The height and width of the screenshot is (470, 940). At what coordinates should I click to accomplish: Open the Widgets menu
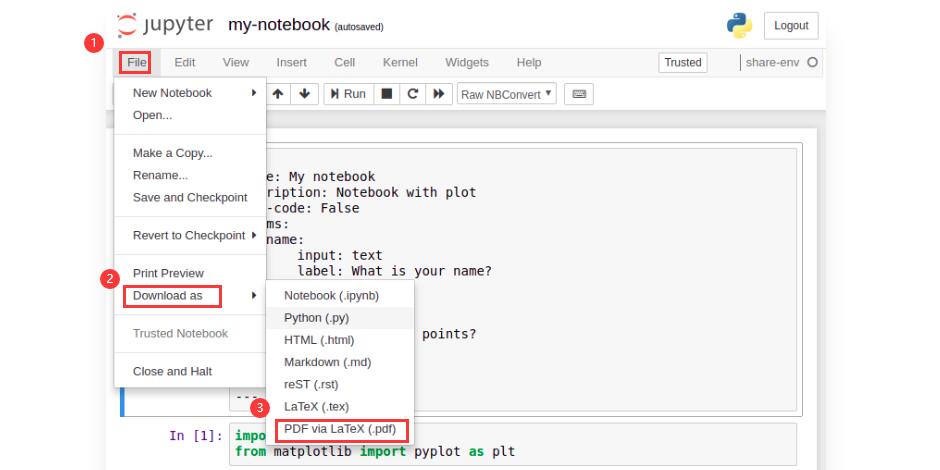coord(467,62)
